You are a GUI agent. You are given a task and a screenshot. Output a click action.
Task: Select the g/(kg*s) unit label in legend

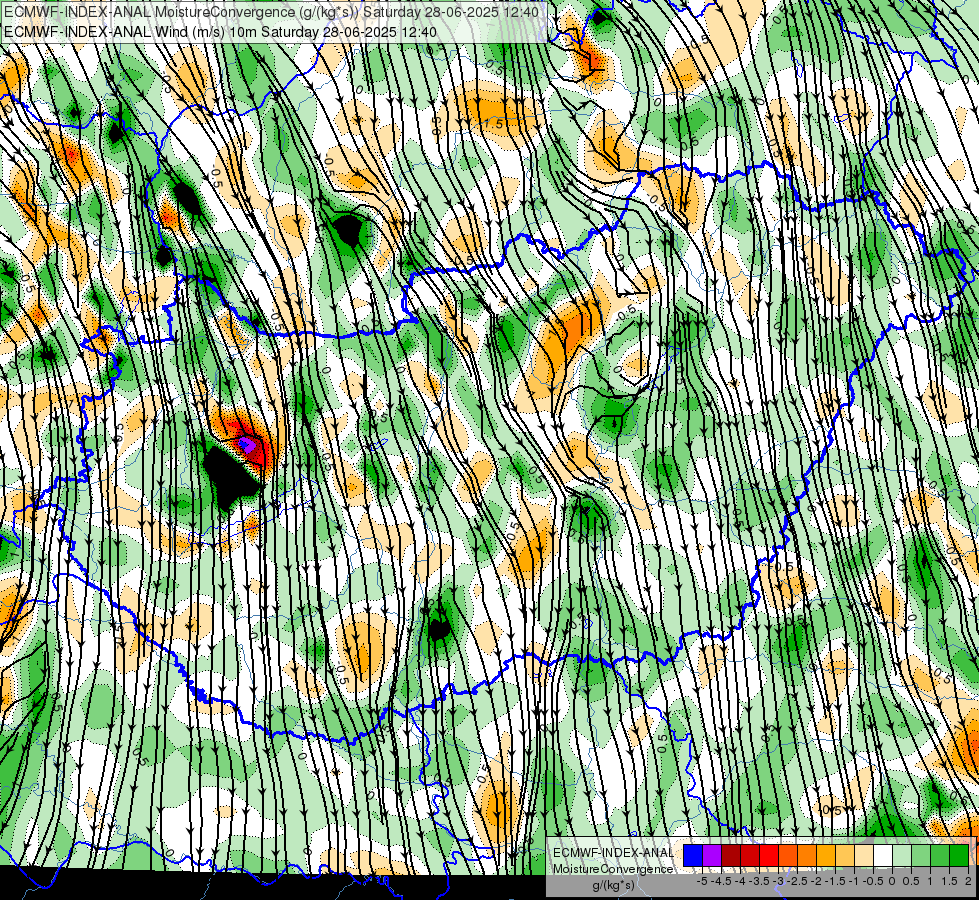pos(614,886)
